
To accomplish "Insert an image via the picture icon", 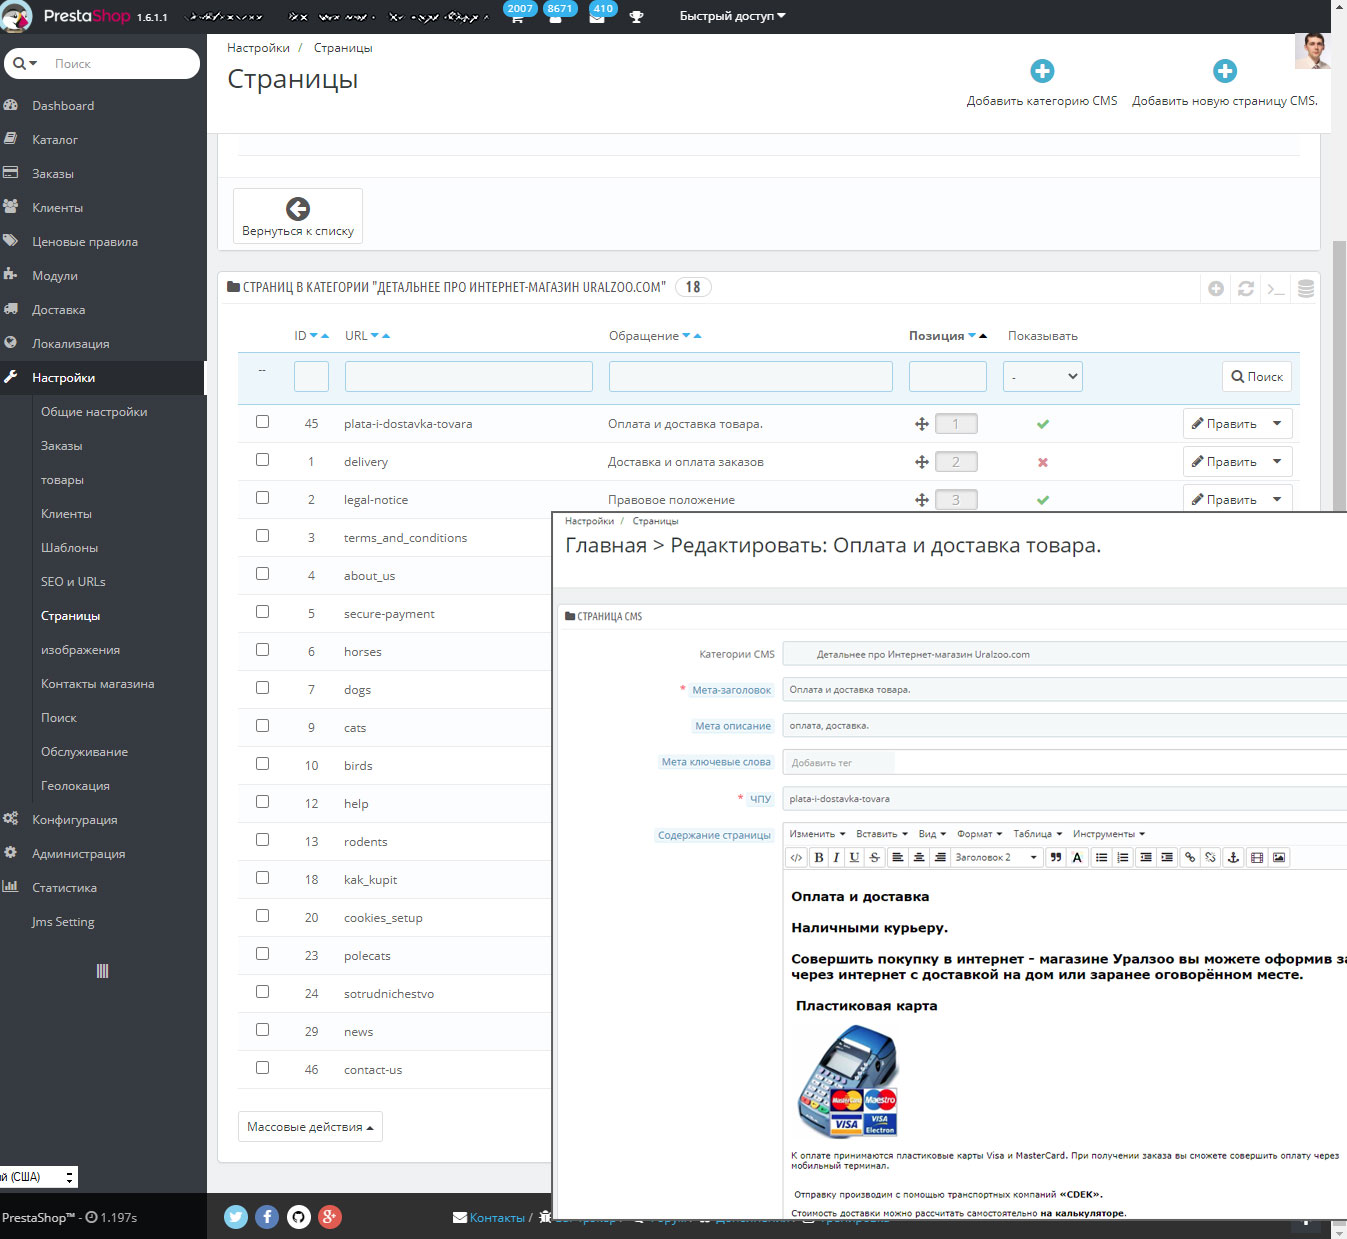I will [x=1279, y=857].
